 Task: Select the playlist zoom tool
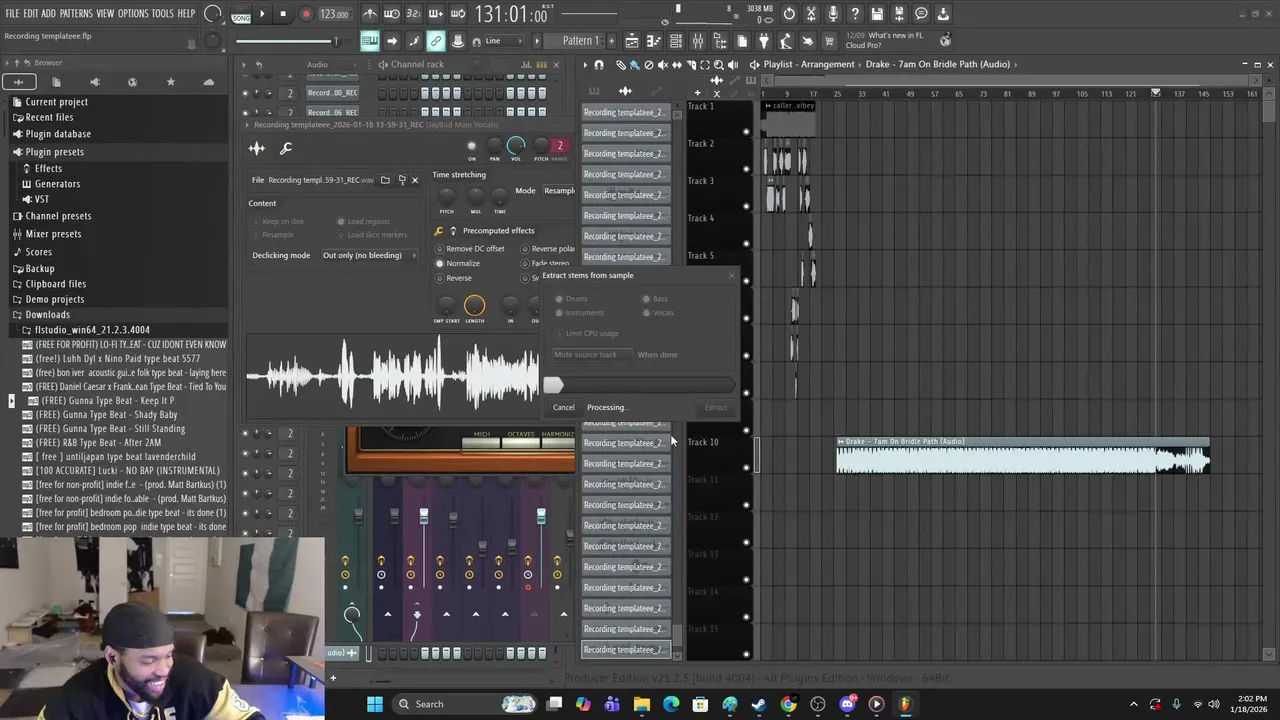(719, 65)
